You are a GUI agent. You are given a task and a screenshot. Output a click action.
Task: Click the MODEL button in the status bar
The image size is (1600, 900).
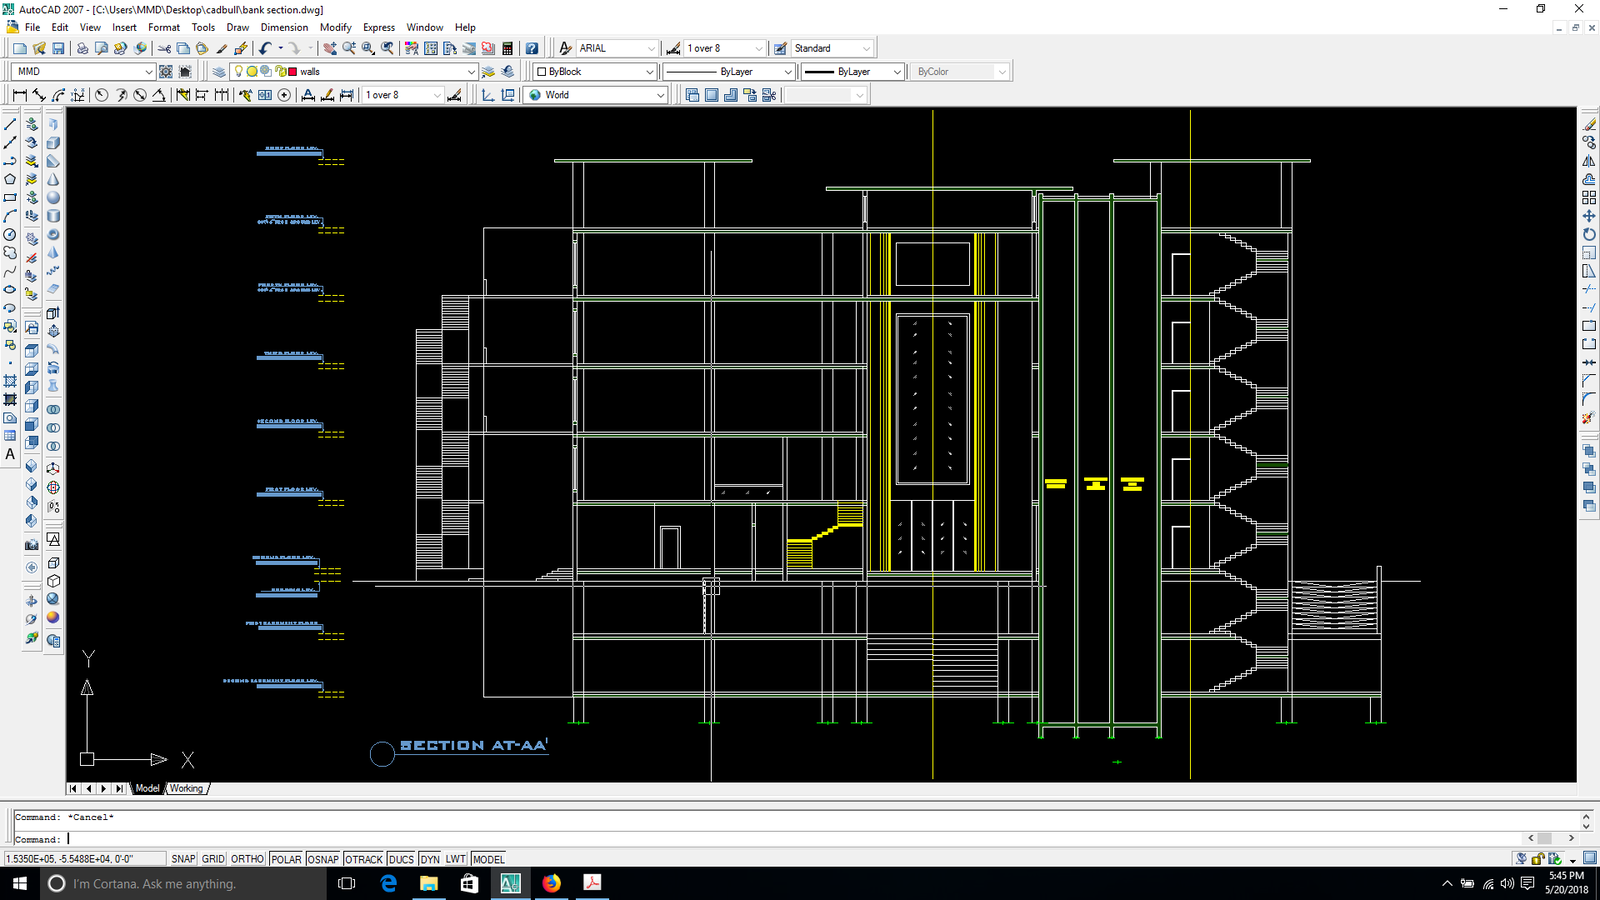pos(488,859)
